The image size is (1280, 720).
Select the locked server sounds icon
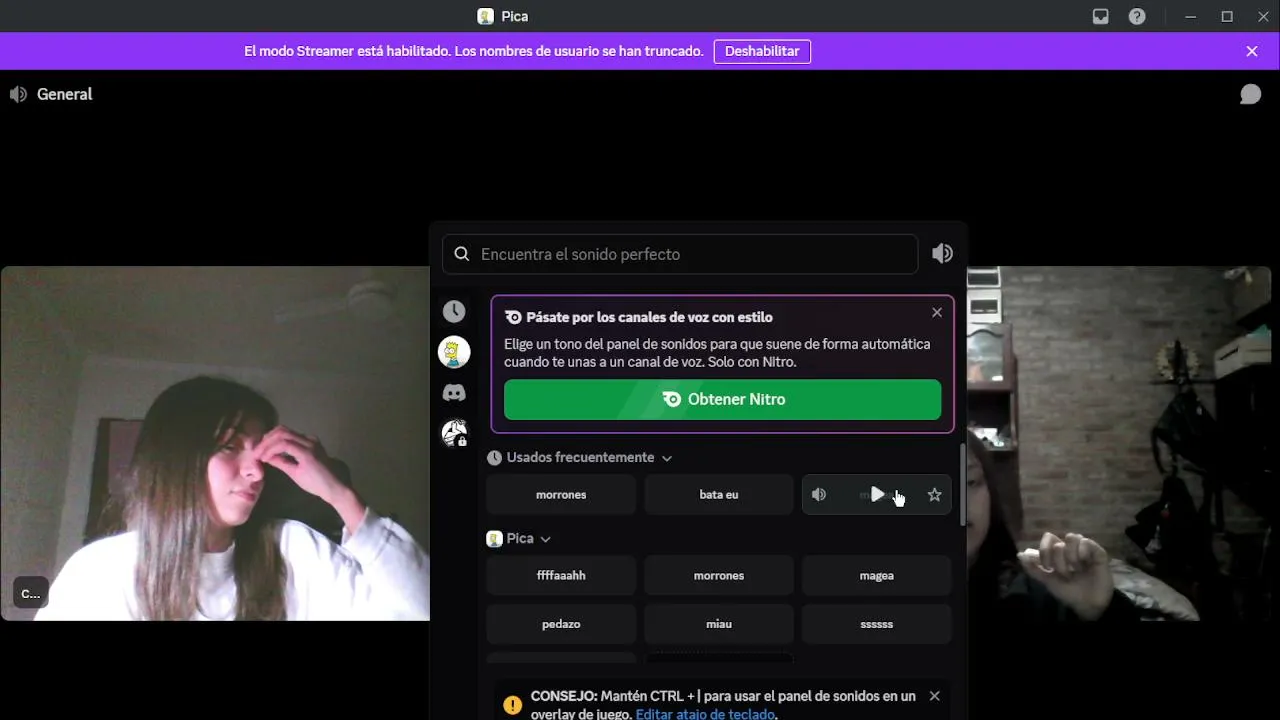tap(455, 433)
